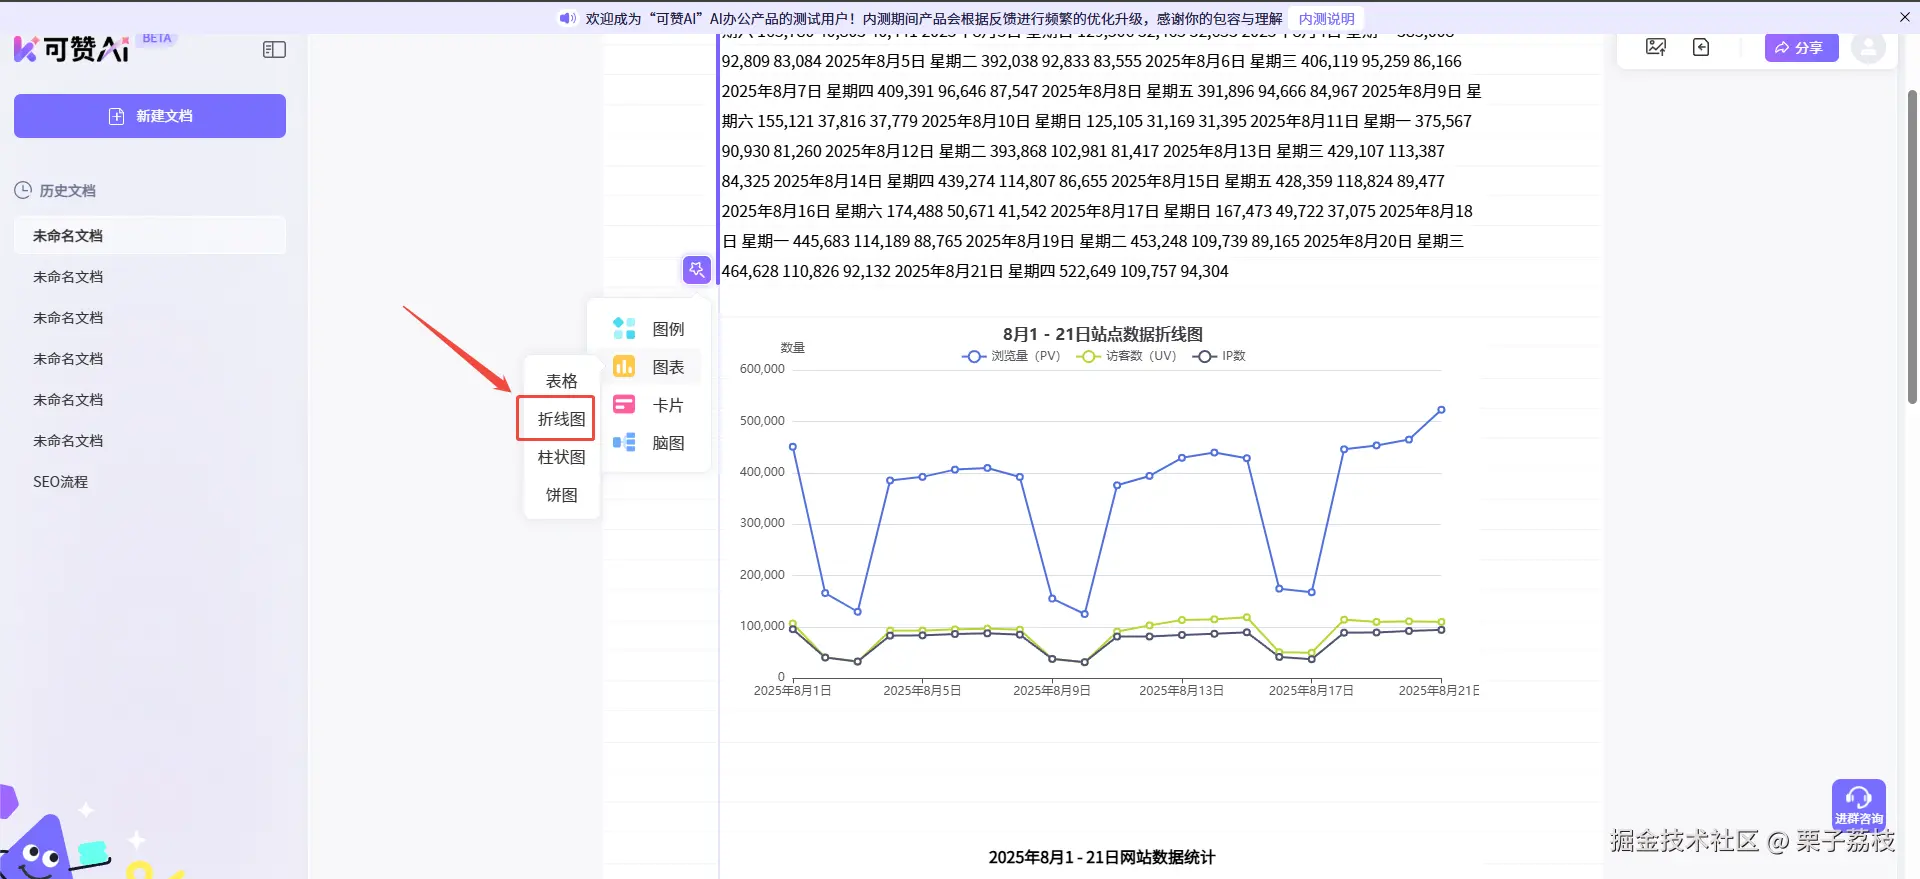The width and height of the screenshot is (1920, 879).
Task: Open the first 未命名文档 in history
Action: [150, 235]
